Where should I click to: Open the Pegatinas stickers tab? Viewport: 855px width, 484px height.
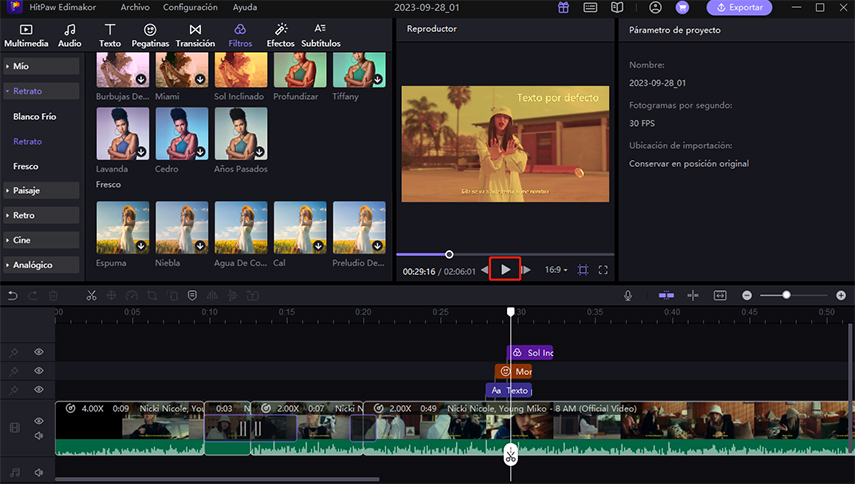(x=150, y=35)
